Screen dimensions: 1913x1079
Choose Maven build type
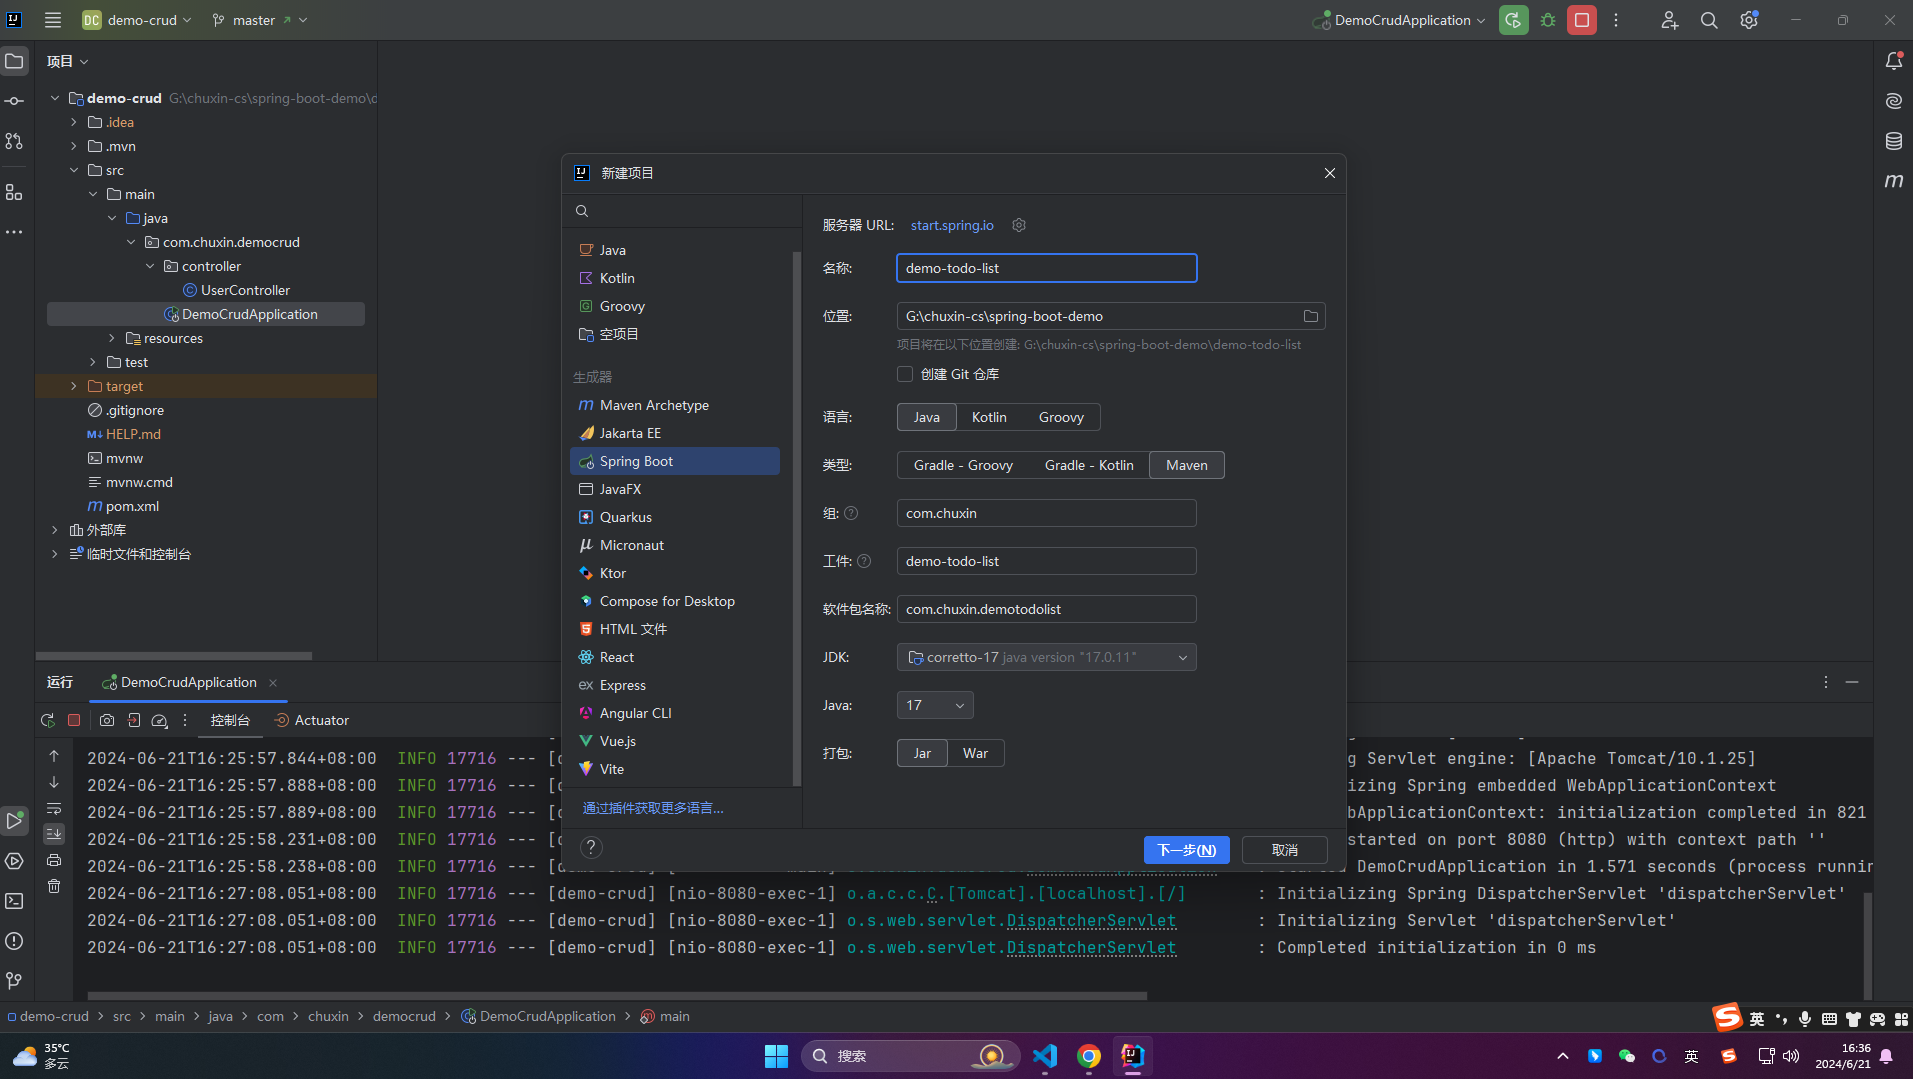[1187, 465]
